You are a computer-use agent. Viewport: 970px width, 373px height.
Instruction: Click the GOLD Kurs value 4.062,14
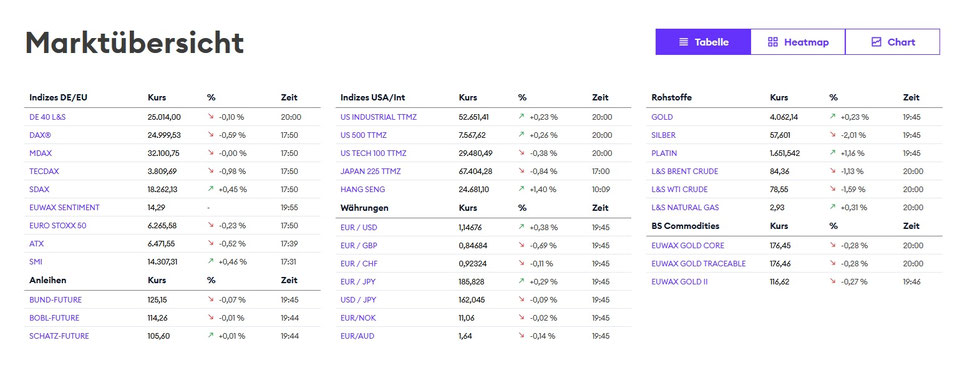[x=784, y=117]
